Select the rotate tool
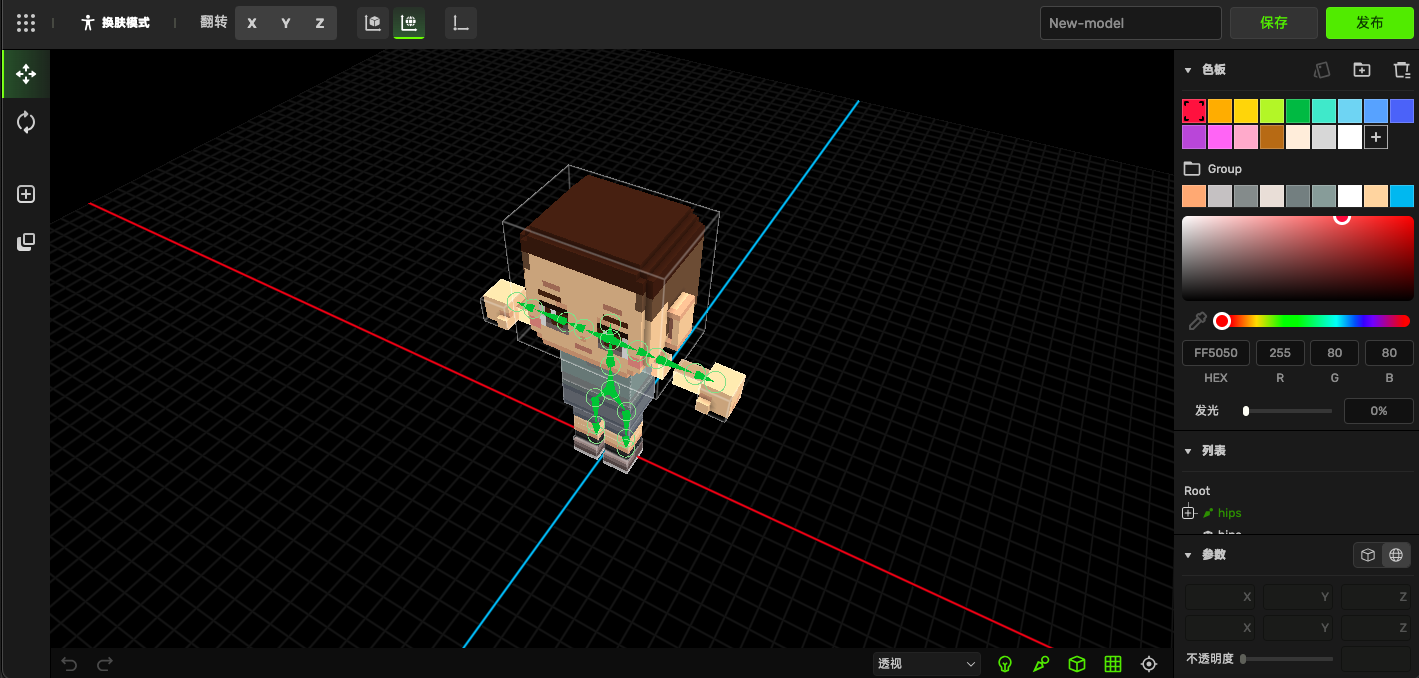The width and height of the screenshot is (1419, 678). click(26, 122)
